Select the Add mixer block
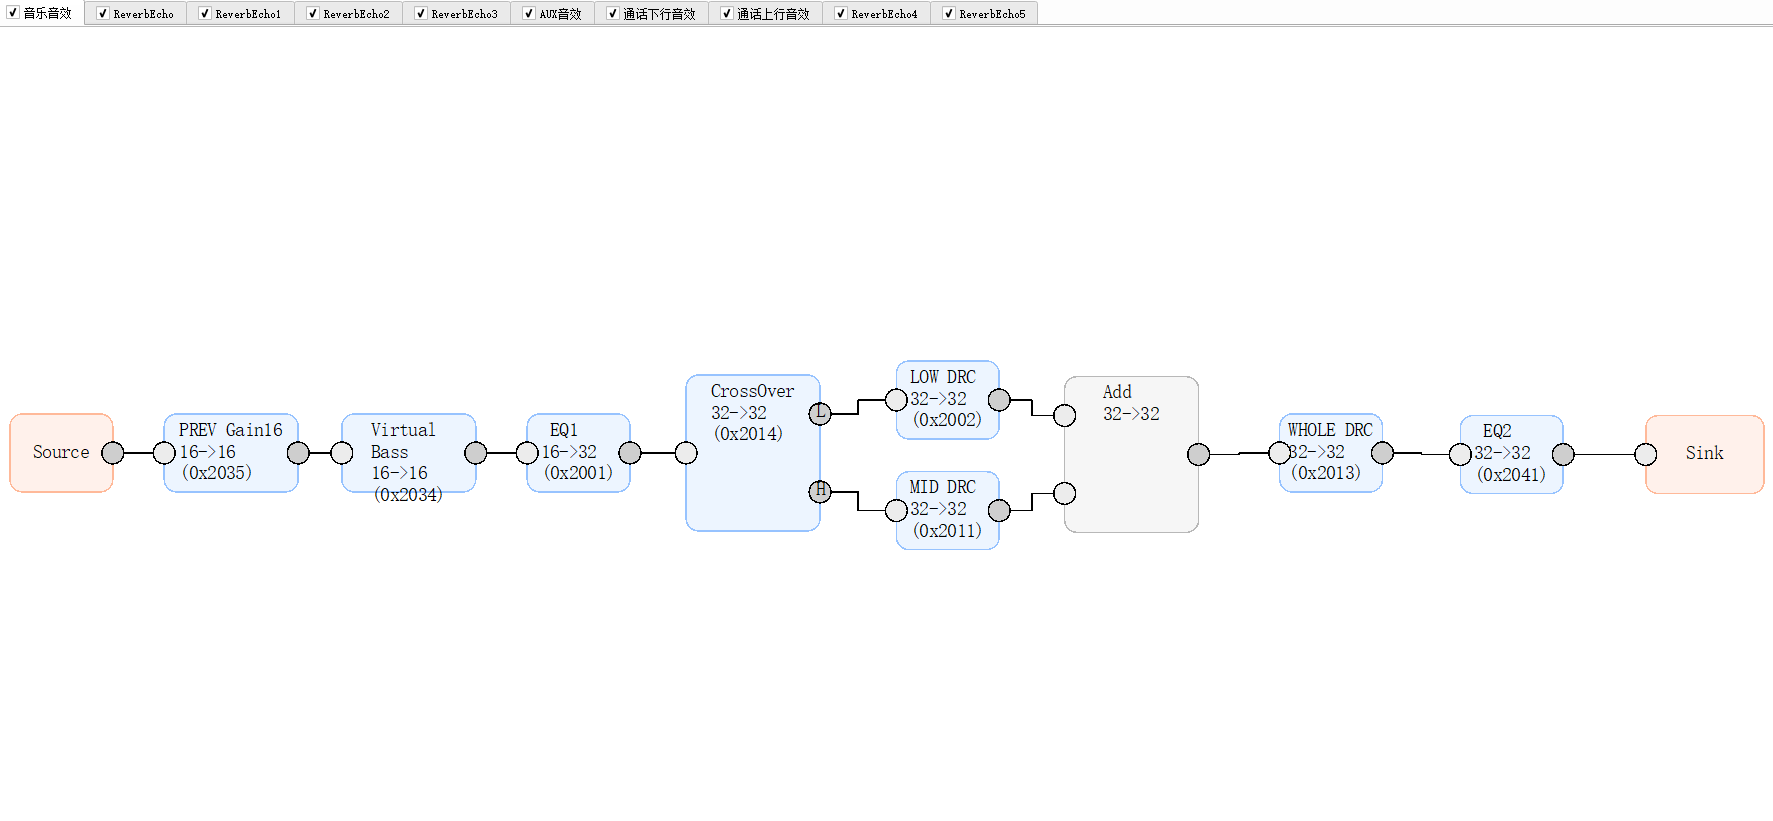This screenshot has height=821, width=1773. [1131, 454]
